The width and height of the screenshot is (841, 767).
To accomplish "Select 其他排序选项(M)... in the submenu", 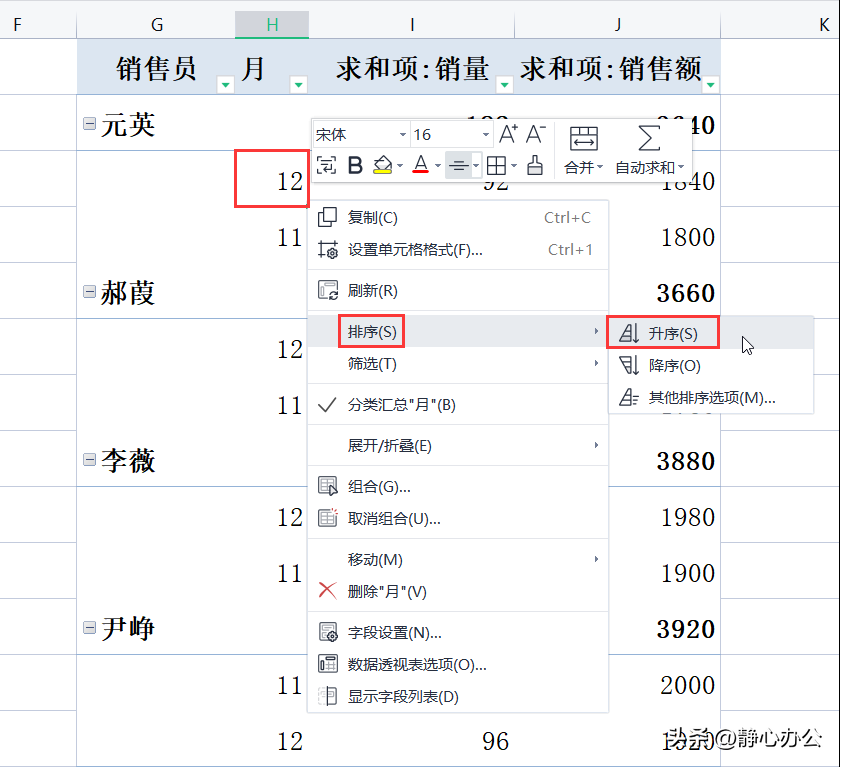I will 711,397.
